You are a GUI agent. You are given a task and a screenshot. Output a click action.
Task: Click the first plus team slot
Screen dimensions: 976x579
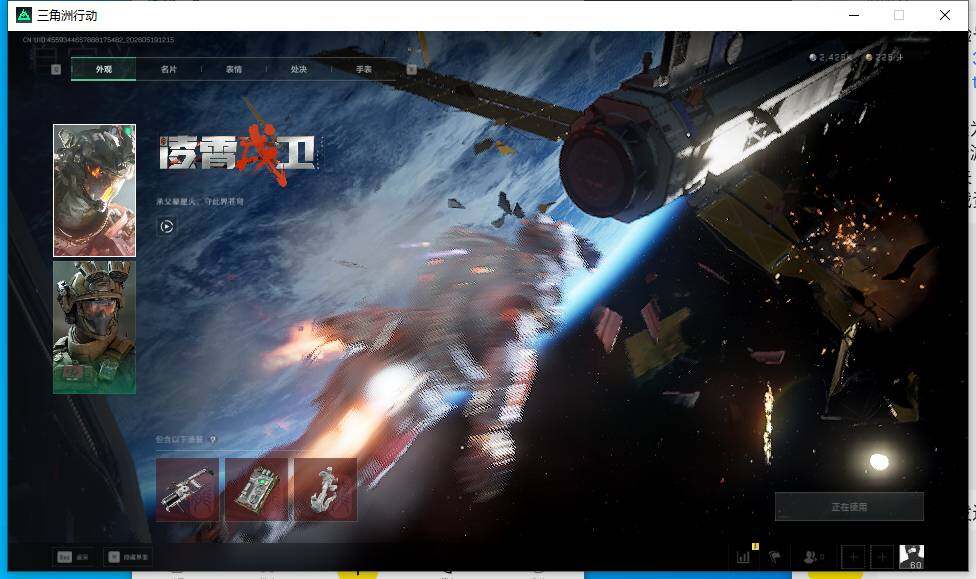[853, 557]
